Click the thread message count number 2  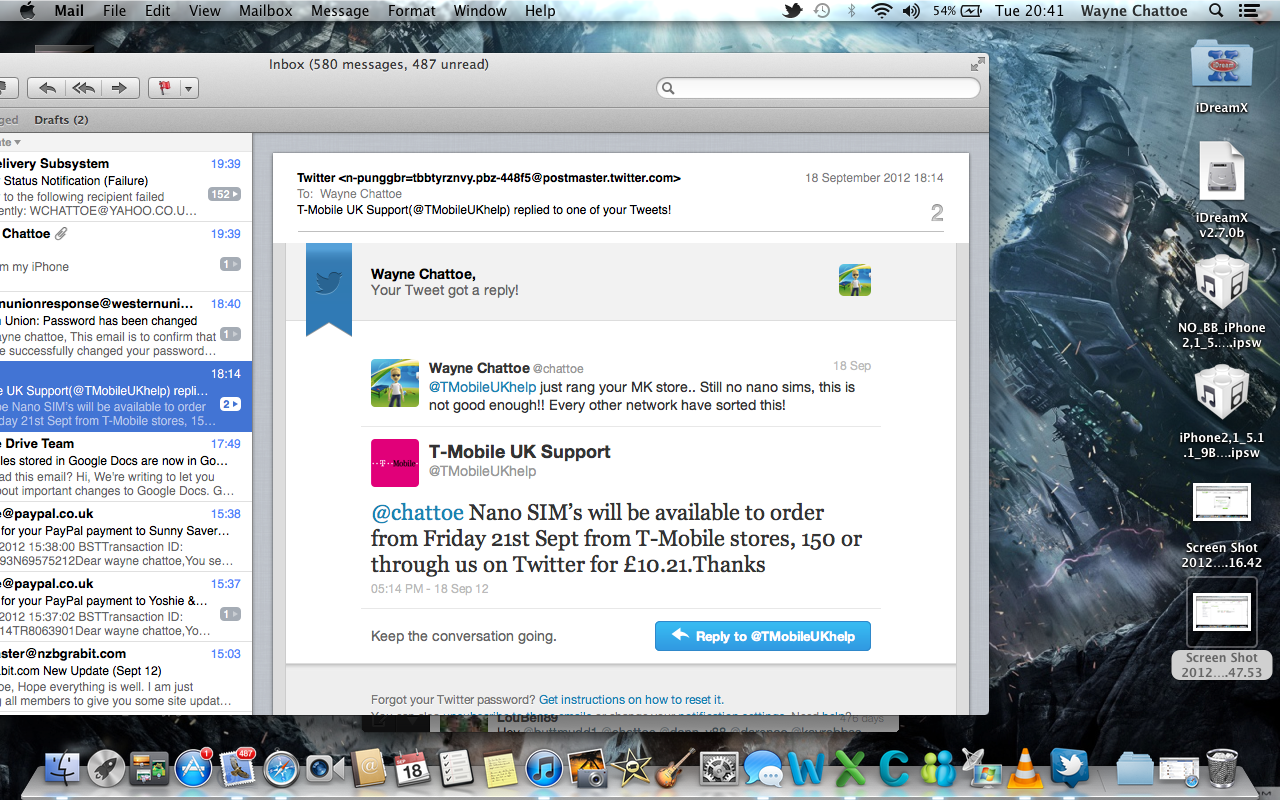click(937, 213)
